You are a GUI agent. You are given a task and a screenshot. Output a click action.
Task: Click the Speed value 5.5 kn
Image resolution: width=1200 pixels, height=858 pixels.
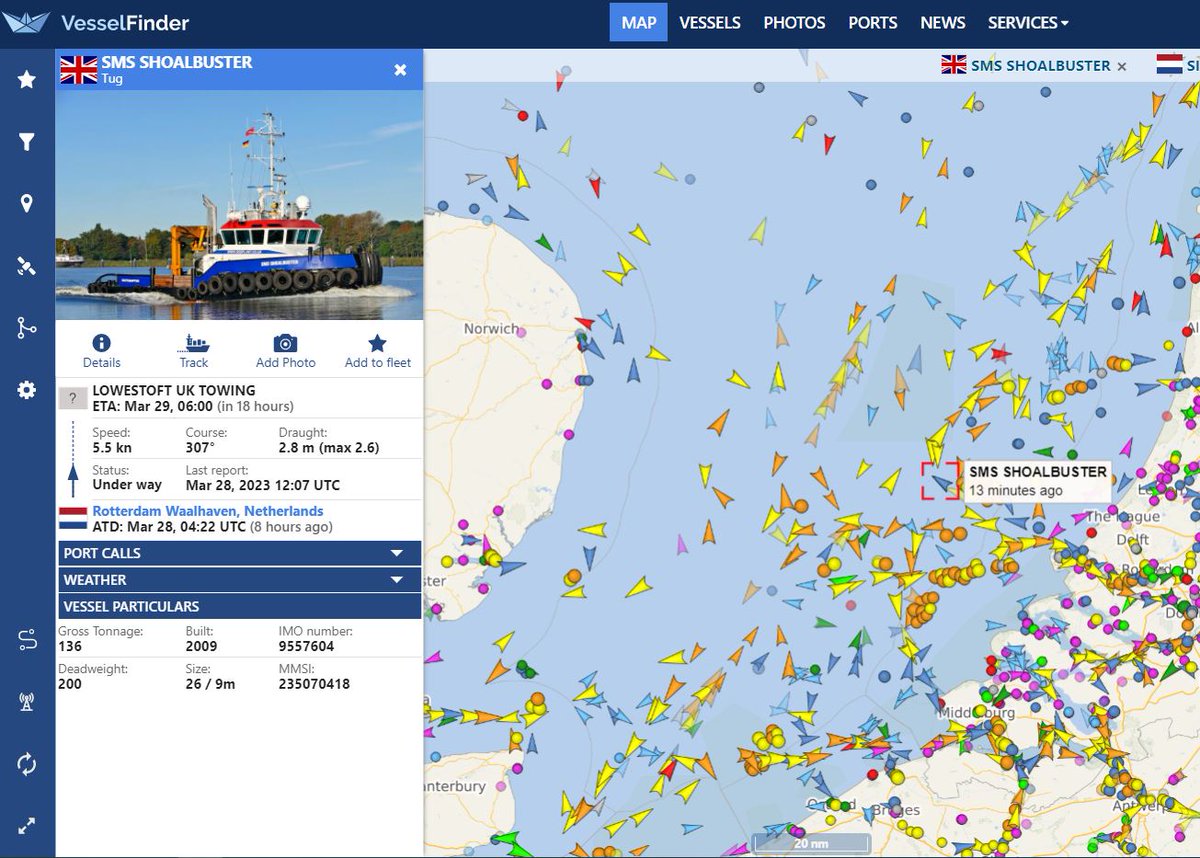(112, 447)
